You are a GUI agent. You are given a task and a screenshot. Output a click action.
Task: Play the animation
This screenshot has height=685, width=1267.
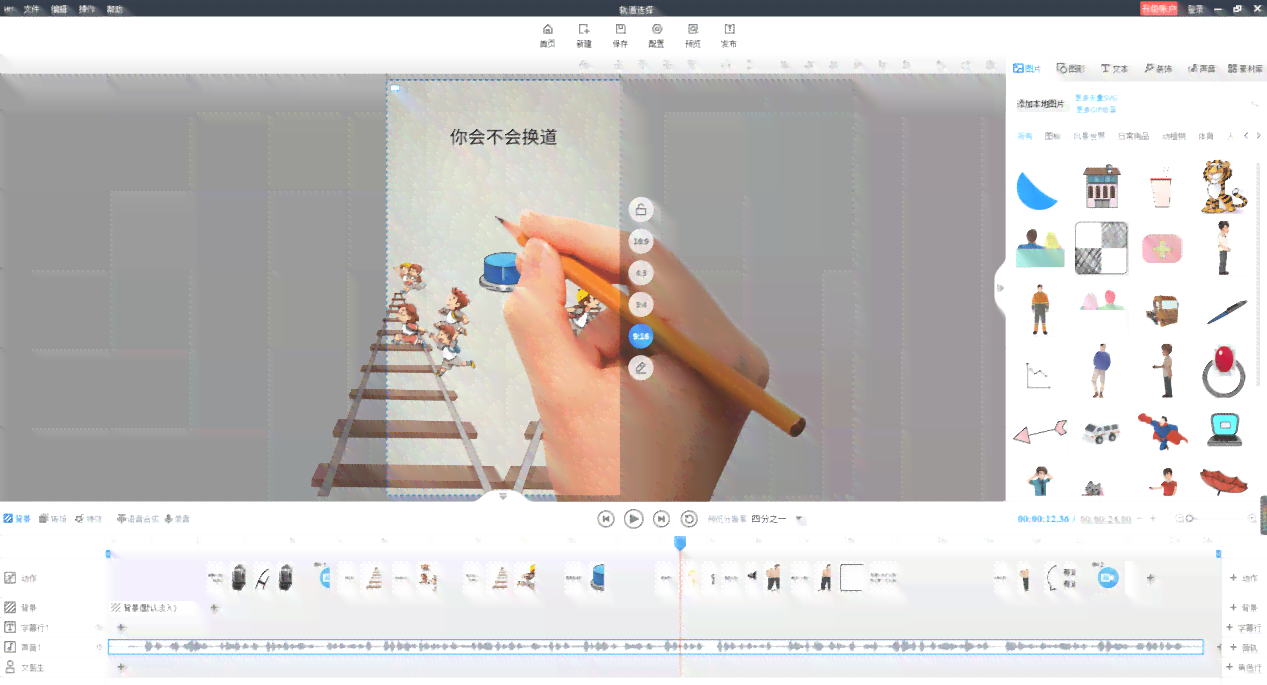coord(634,518)
